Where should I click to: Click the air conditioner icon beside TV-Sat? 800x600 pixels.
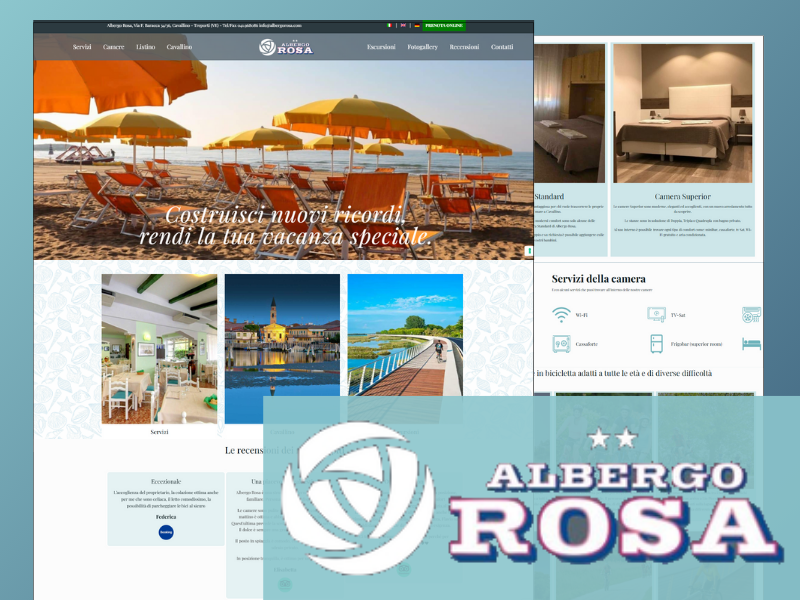(x=752, y=315)
